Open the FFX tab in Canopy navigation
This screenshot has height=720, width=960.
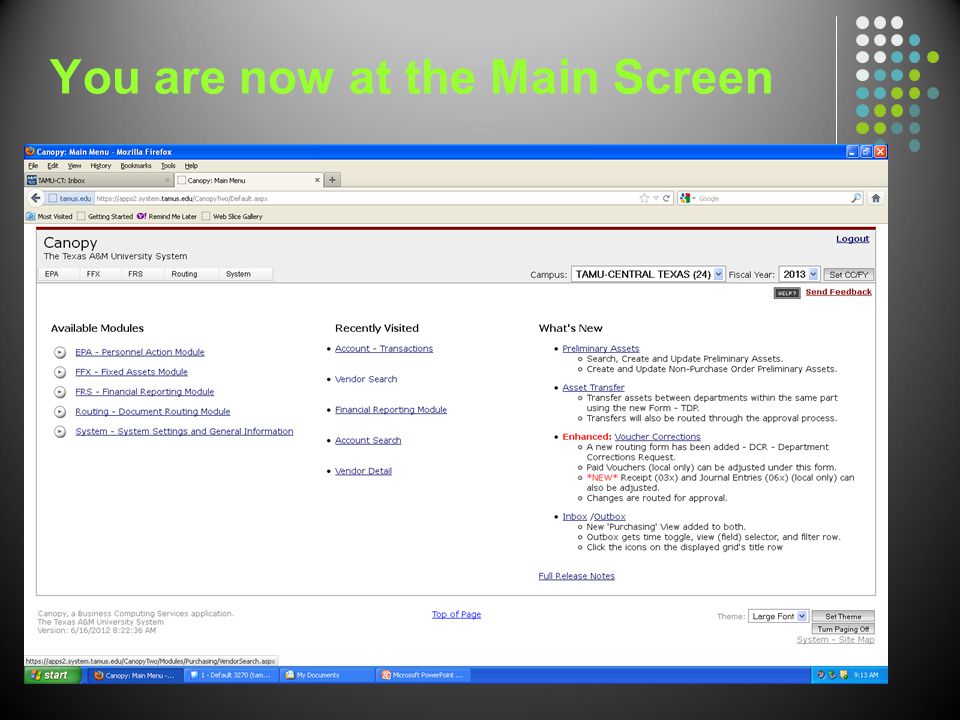point(93,274)
